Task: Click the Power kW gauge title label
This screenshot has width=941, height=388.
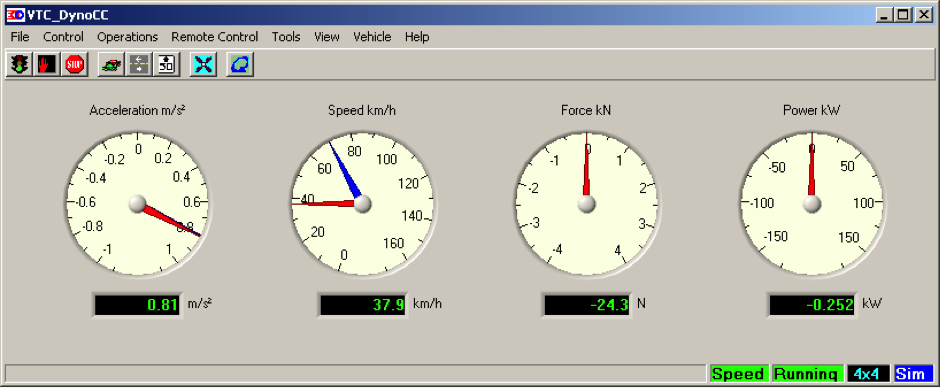Action: 811,110
